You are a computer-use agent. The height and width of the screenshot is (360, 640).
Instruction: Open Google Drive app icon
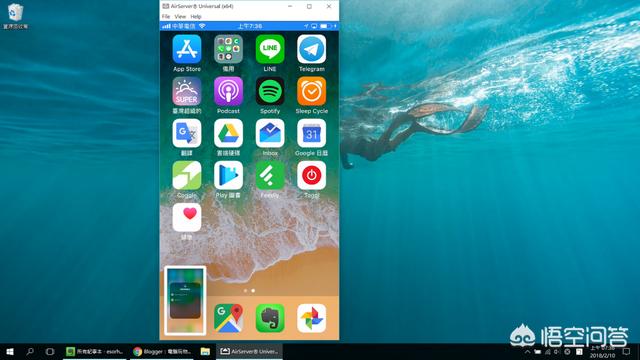228,133
